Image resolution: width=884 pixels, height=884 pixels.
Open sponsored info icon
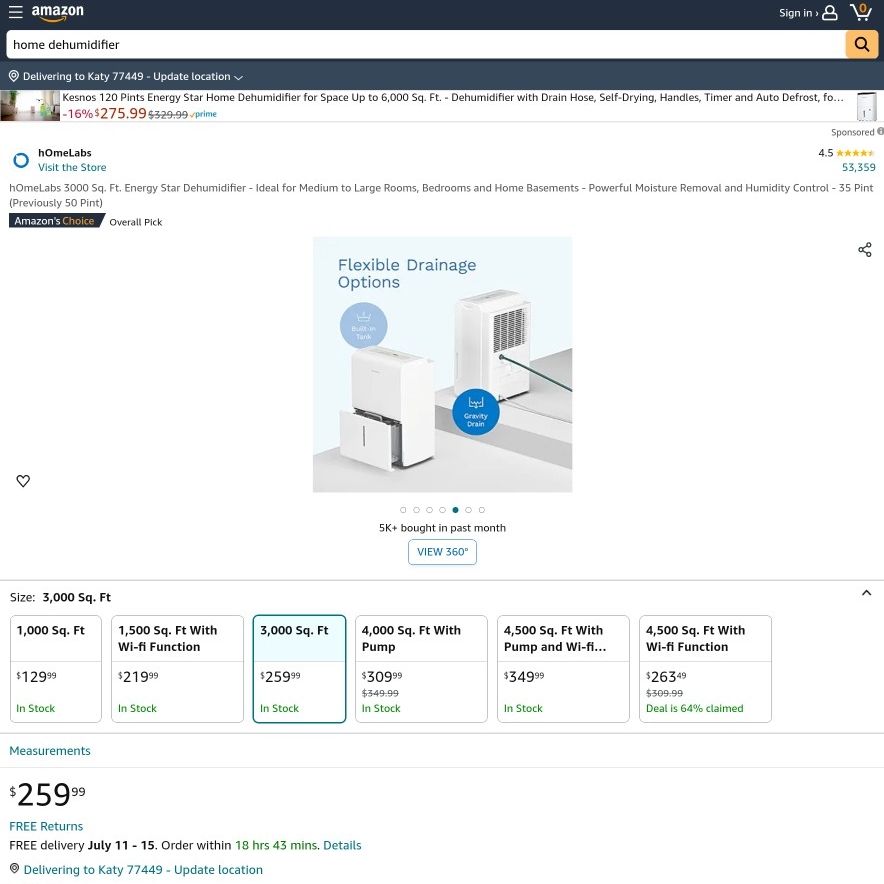[x=880, y=131]
